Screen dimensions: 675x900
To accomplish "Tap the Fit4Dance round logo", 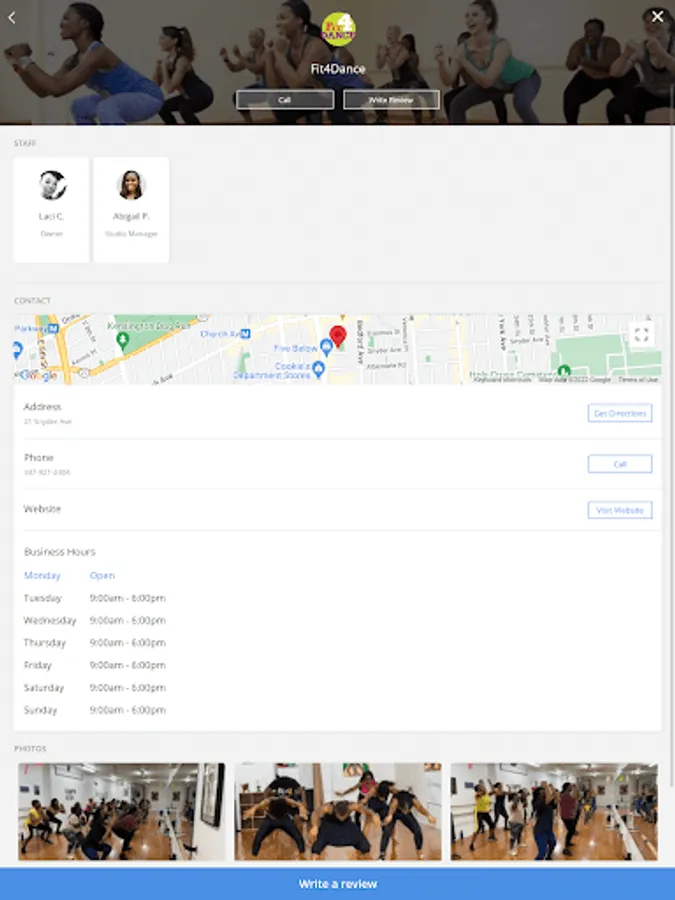I will [x=338, y=29].
